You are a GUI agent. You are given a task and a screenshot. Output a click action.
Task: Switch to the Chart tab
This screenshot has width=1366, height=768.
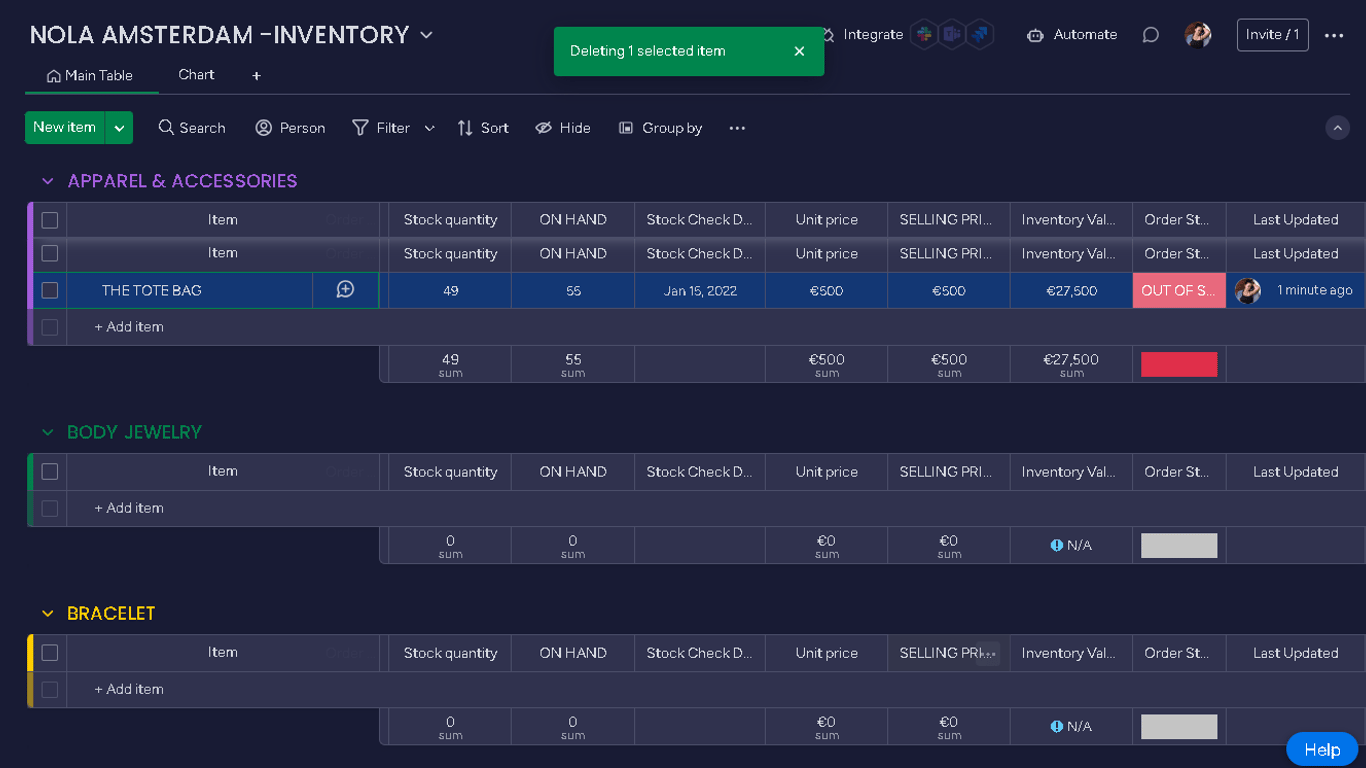pos(196,75)
